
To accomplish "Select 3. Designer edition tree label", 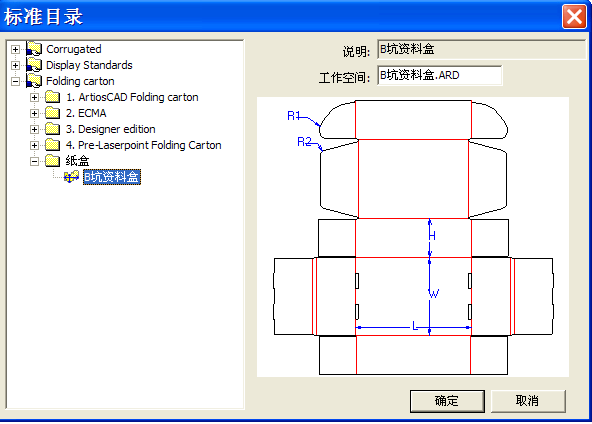I will coord(111,129).
